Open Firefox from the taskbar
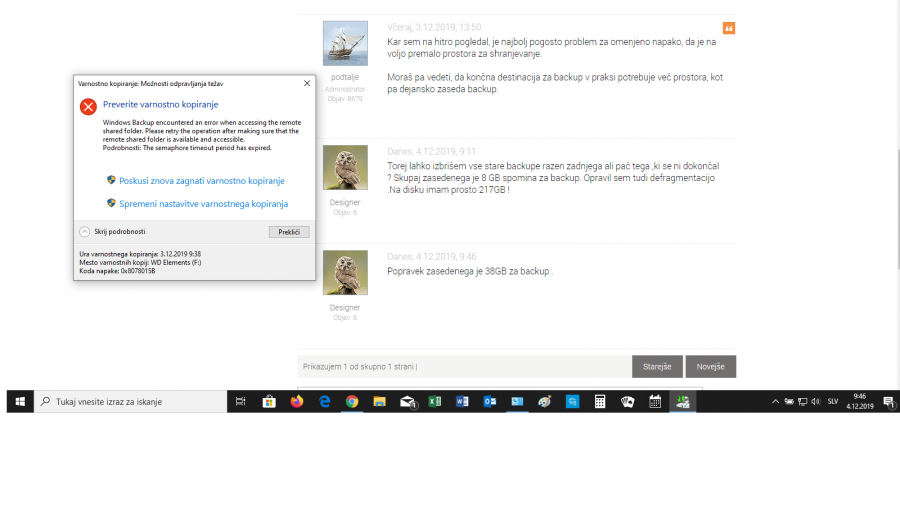The image size is (900, 506). [297, 401]
